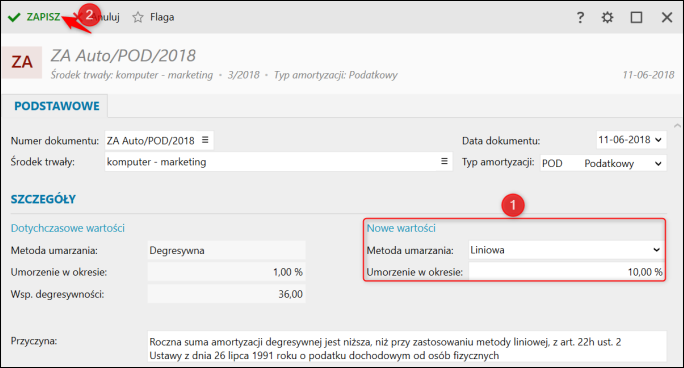Click the green ZAPISZ checkmark icon

click(x=14, y=17)
